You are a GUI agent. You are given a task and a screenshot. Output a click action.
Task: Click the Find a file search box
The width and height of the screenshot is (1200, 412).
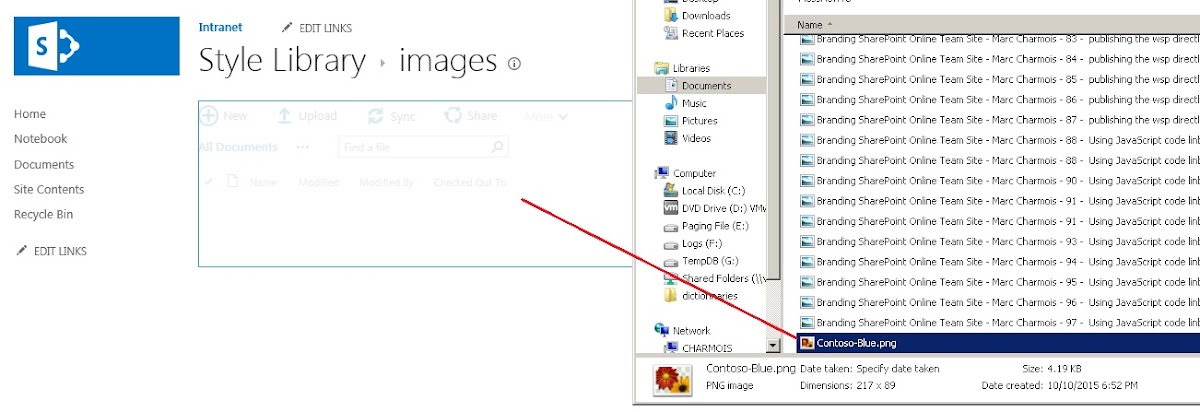tap(423, 147)
